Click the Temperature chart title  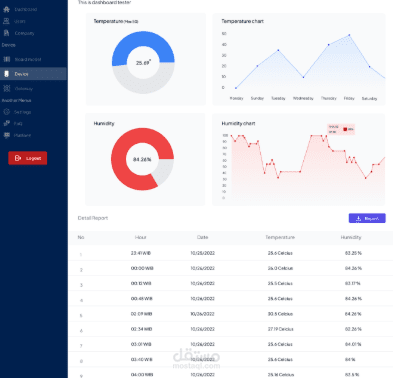(242, 21)
